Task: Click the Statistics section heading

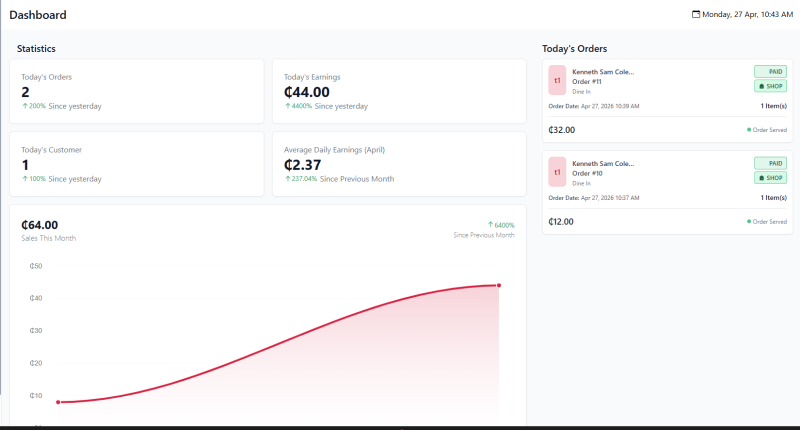Action: [x=36, y=48]
